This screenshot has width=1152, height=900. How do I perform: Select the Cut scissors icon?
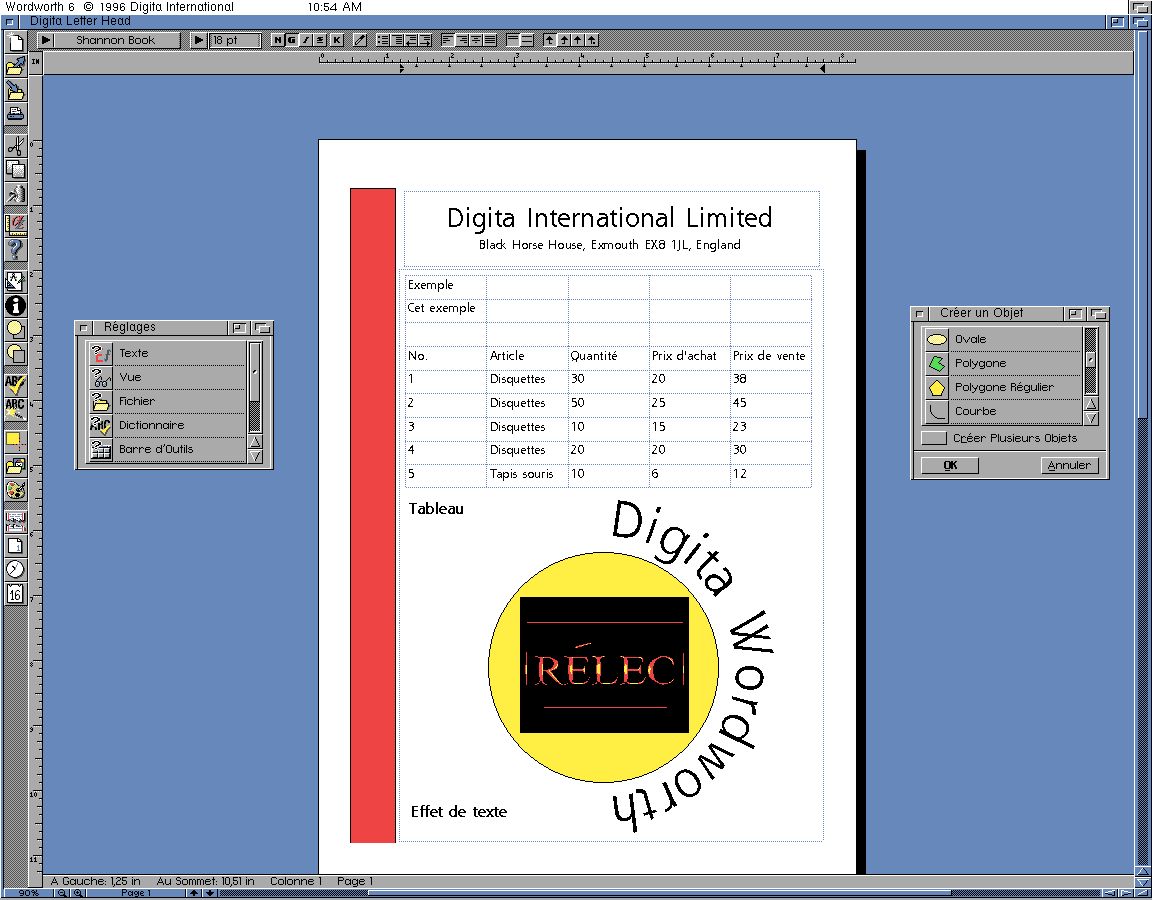pos(15,145)
